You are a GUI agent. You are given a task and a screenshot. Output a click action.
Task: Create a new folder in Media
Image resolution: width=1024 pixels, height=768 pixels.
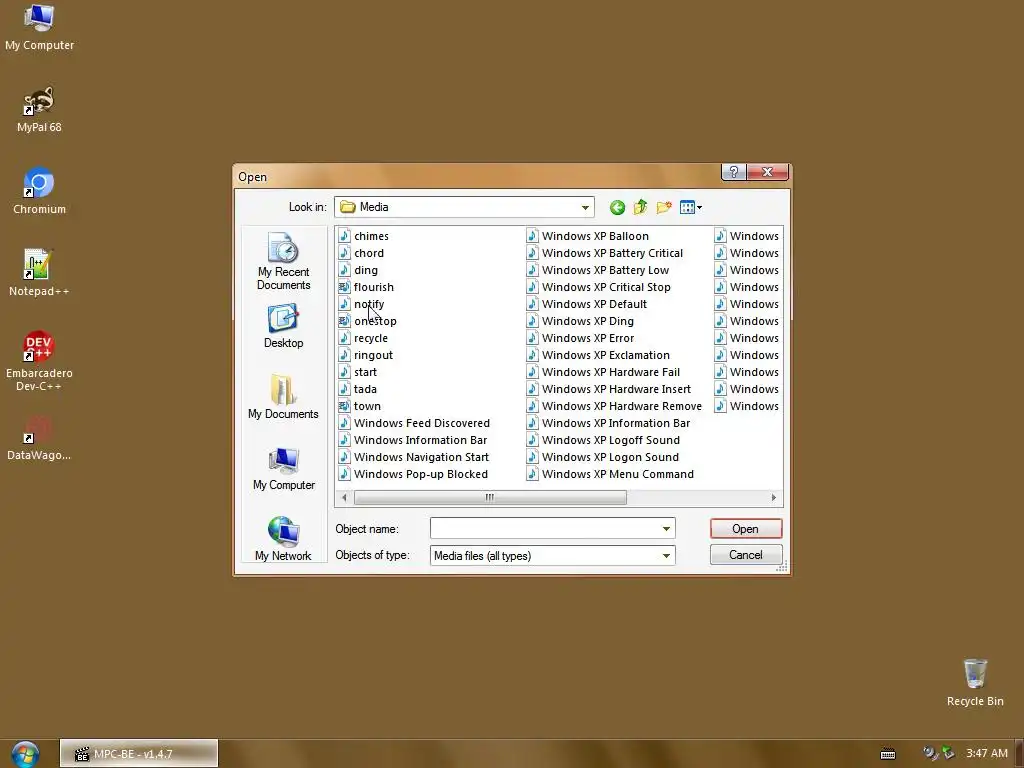(664, 208)
